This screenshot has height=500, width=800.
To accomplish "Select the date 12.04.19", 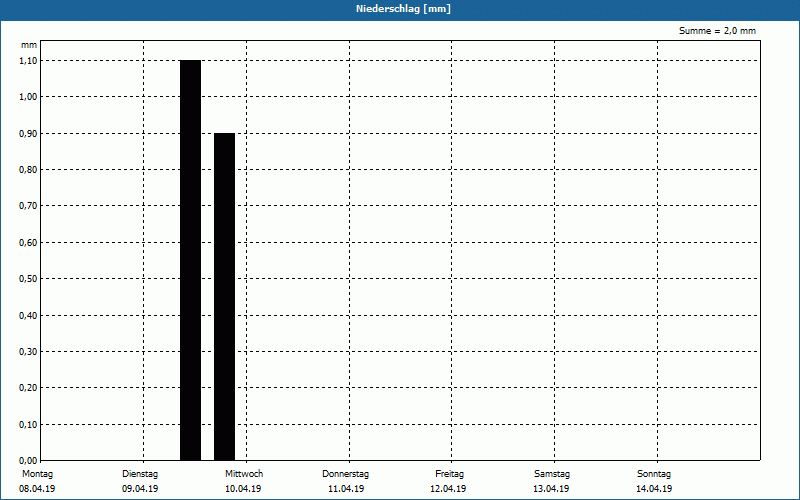I will pos(448,489).
